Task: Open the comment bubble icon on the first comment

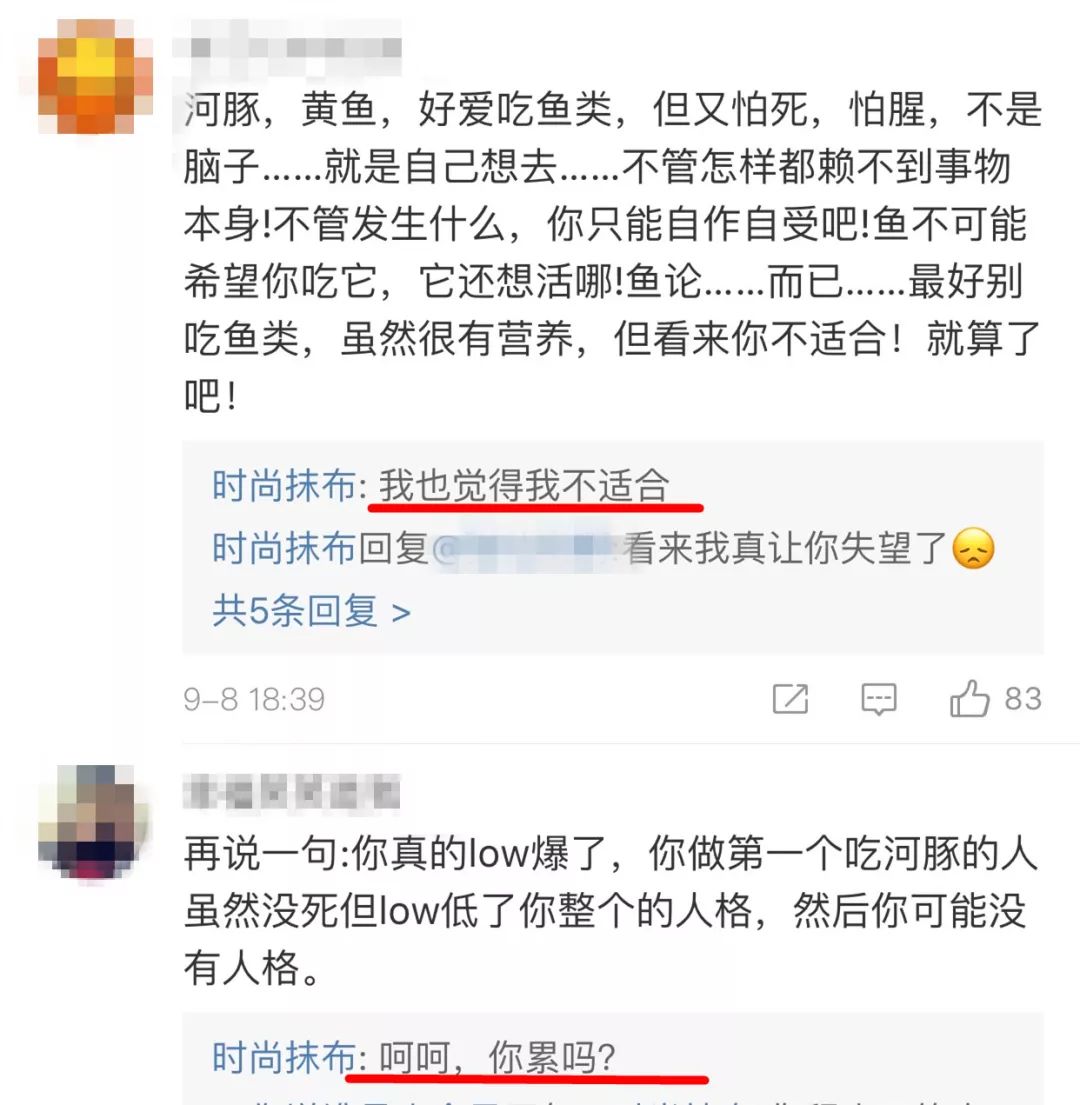Action: point(879,699)
